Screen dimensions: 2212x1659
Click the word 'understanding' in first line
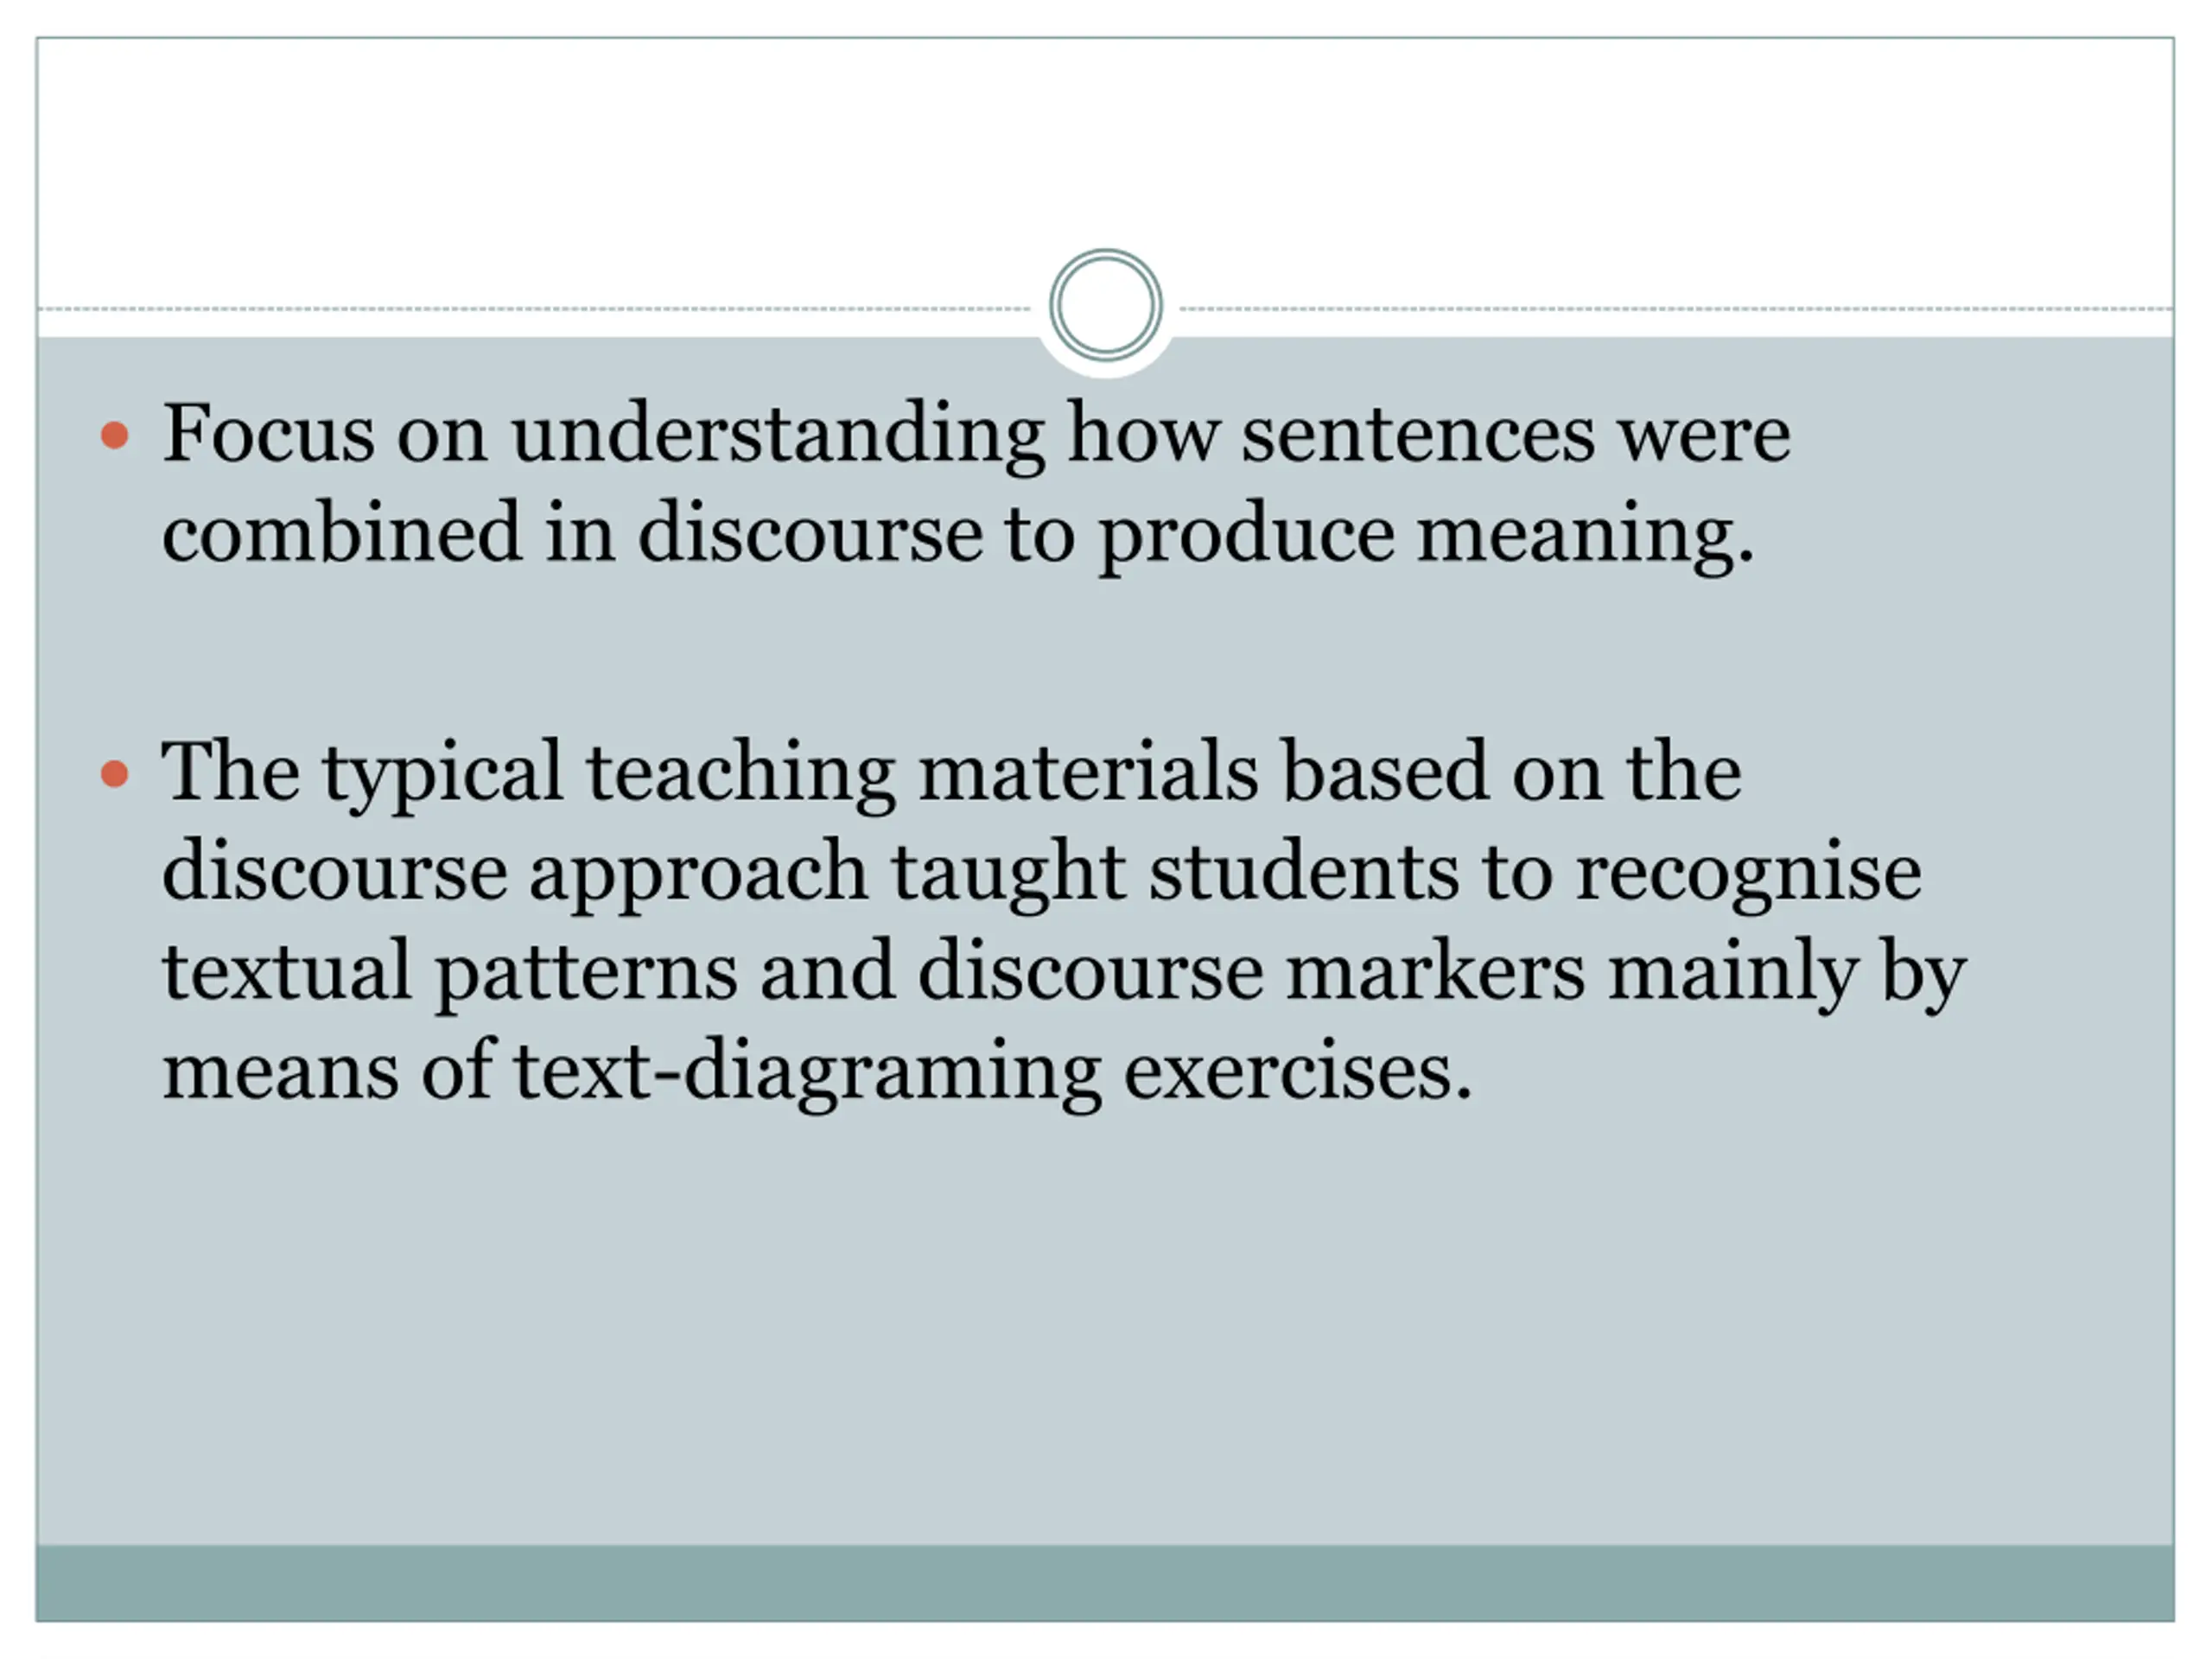[778, 437]
